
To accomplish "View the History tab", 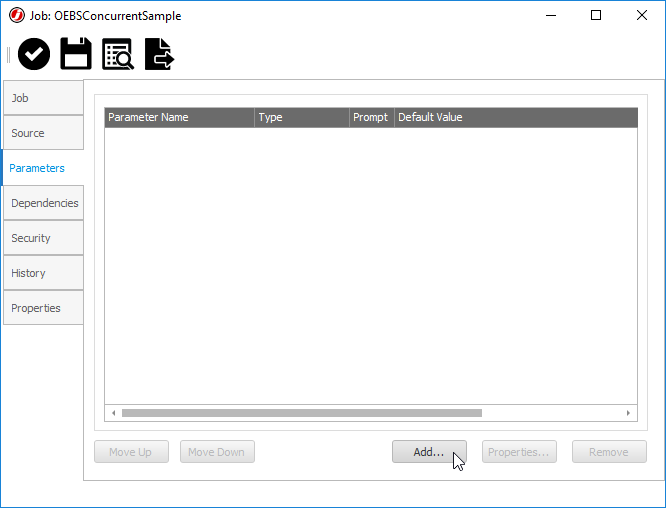I will click(43, 273).
